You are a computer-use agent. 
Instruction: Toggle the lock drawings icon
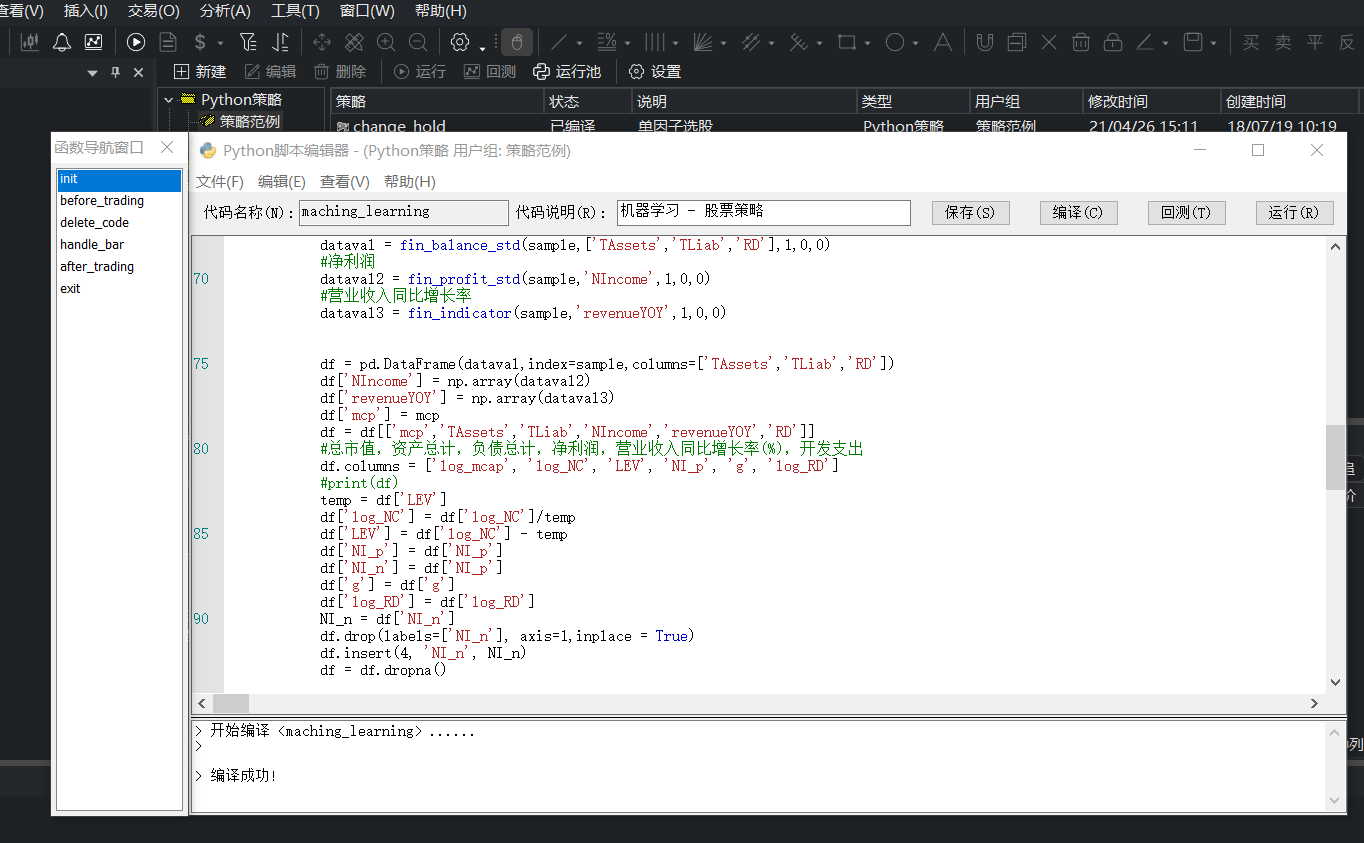[x=1113, y=42]
